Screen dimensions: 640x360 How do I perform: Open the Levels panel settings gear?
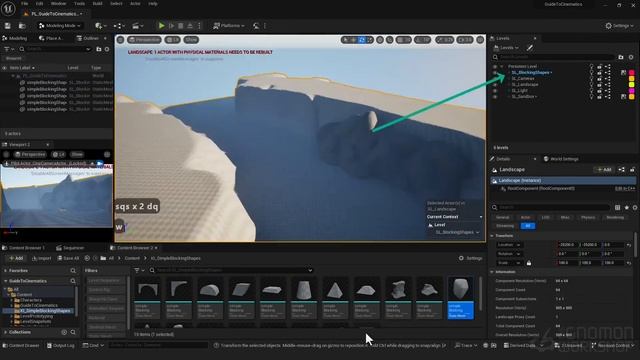point(631,57)
